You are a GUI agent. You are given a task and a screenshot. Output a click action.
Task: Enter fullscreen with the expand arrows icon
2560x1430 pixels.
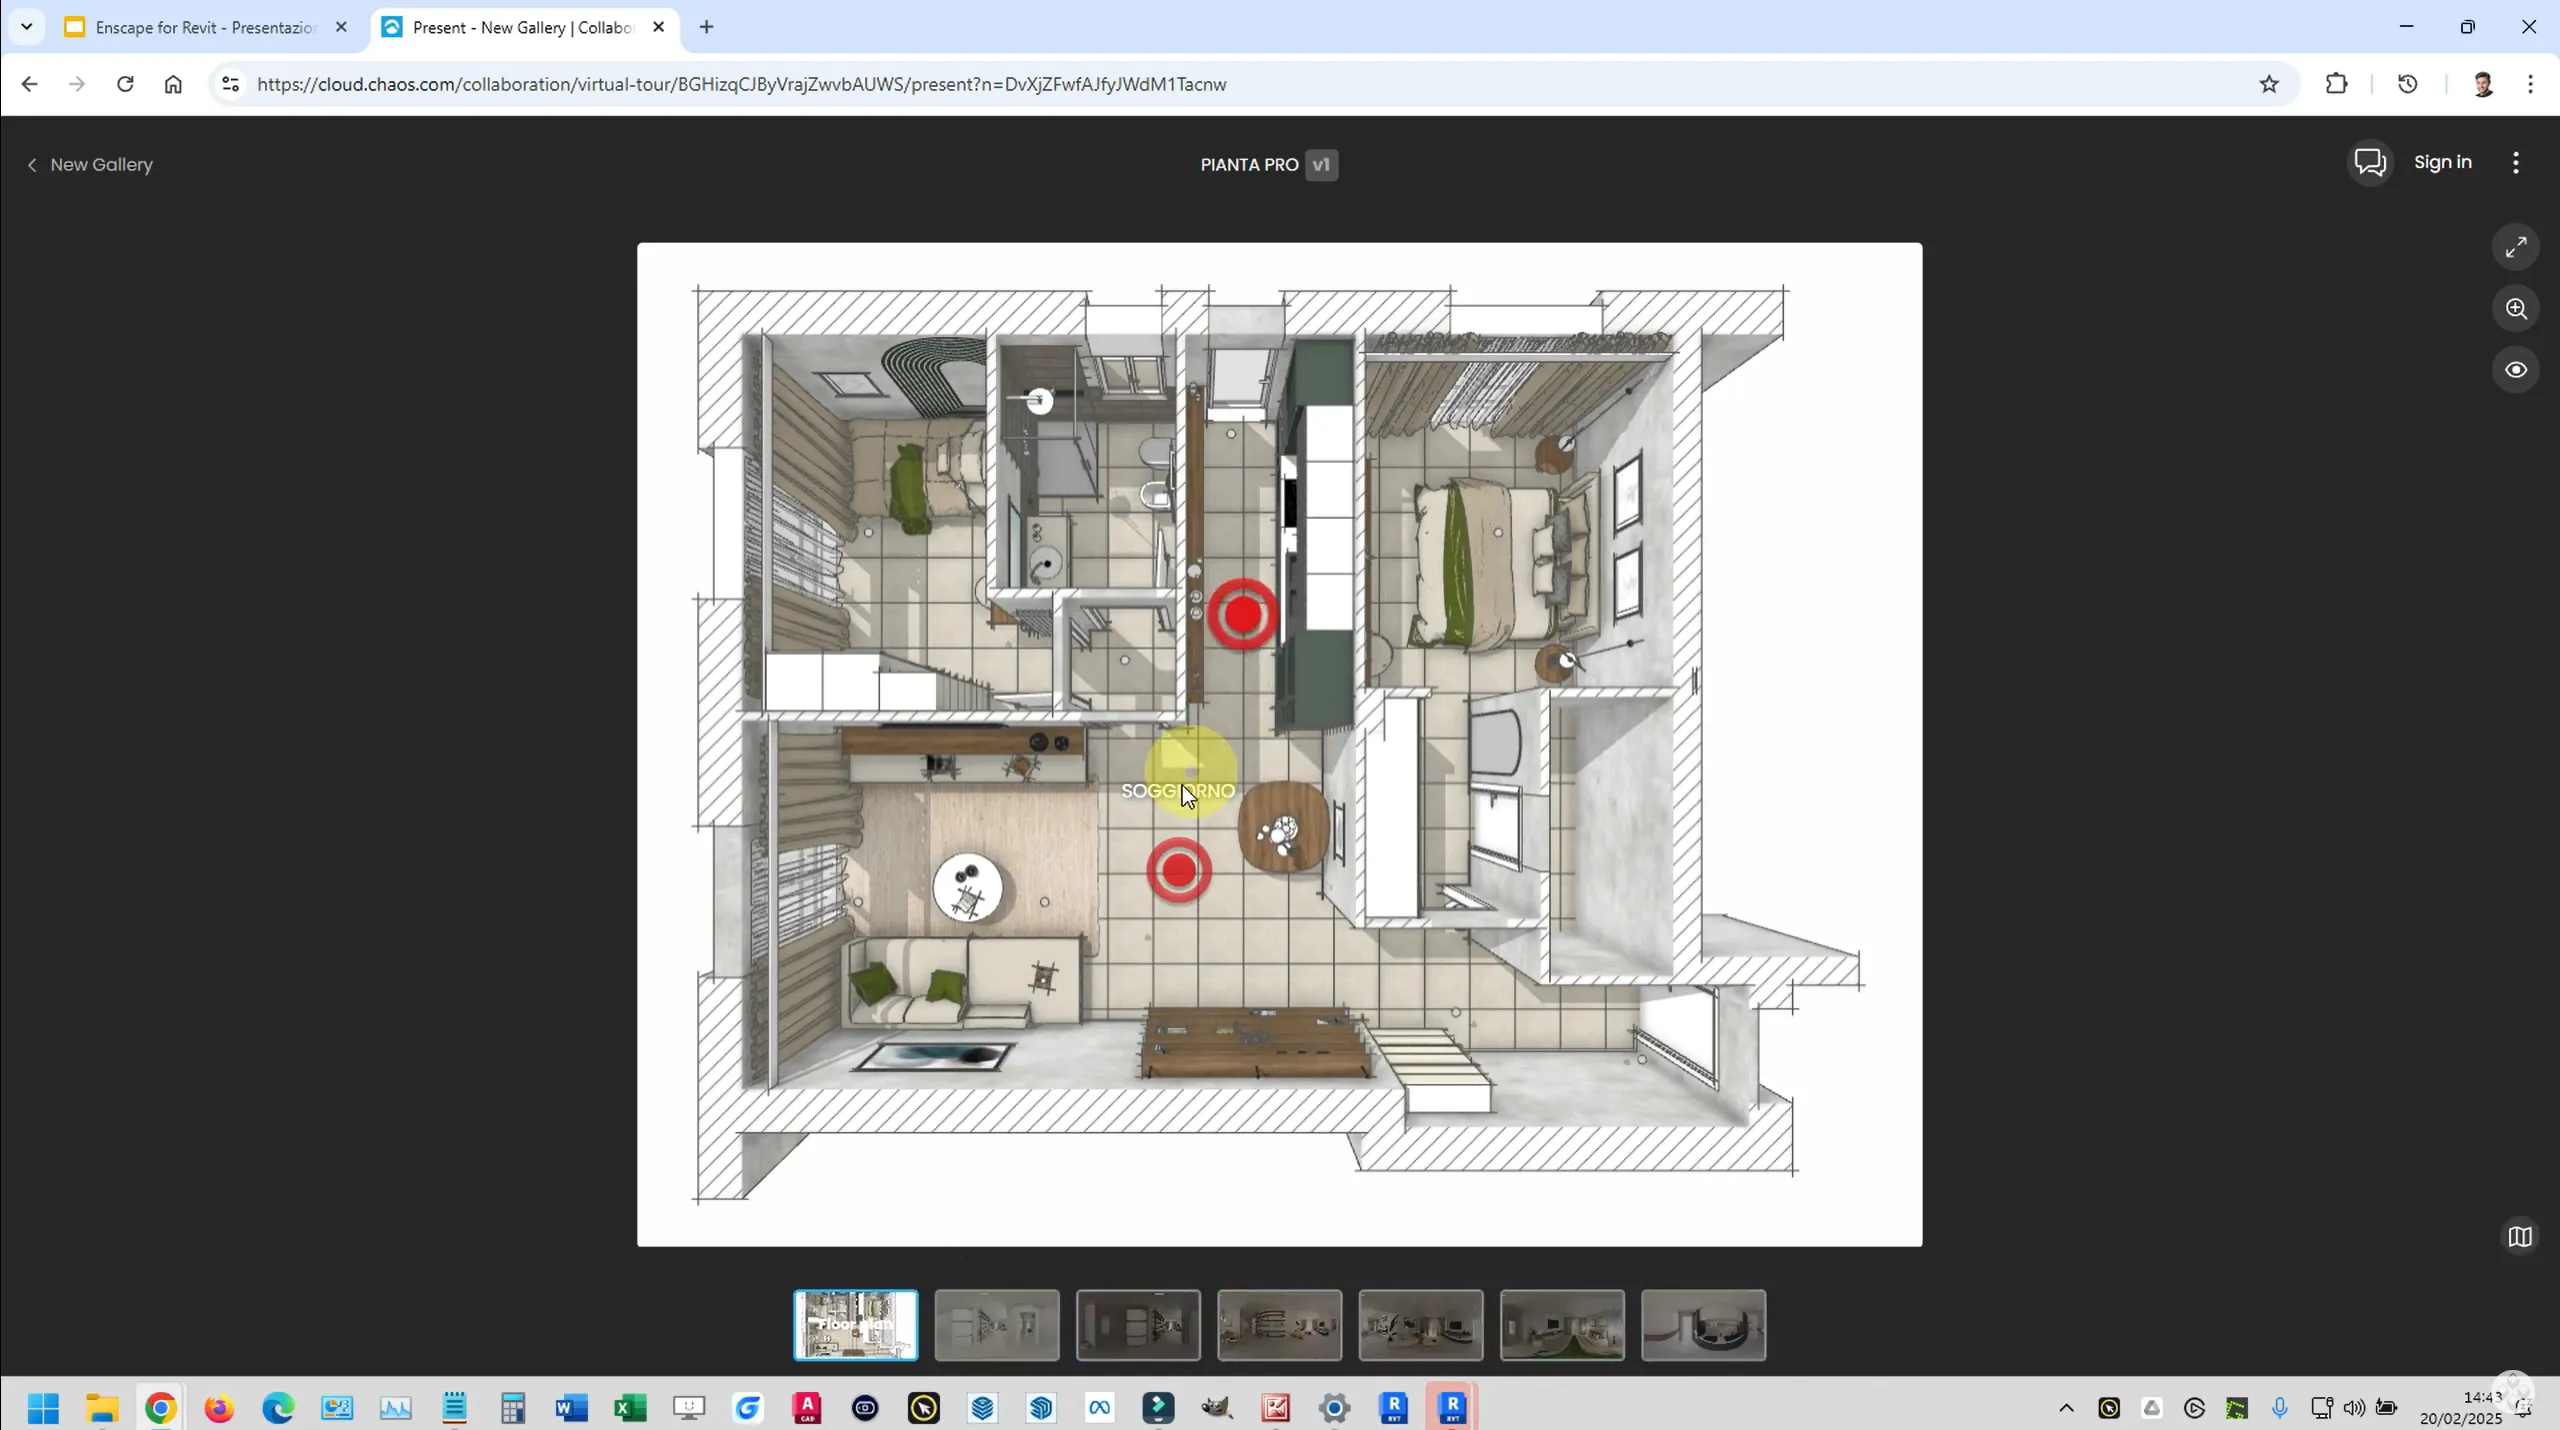2516,247
